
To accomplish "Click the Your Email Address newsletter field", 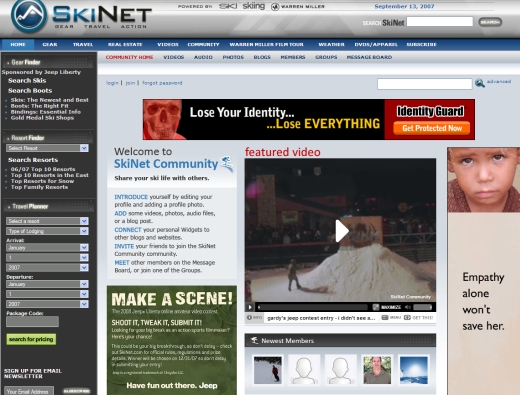I will click(x=29, y=391).
